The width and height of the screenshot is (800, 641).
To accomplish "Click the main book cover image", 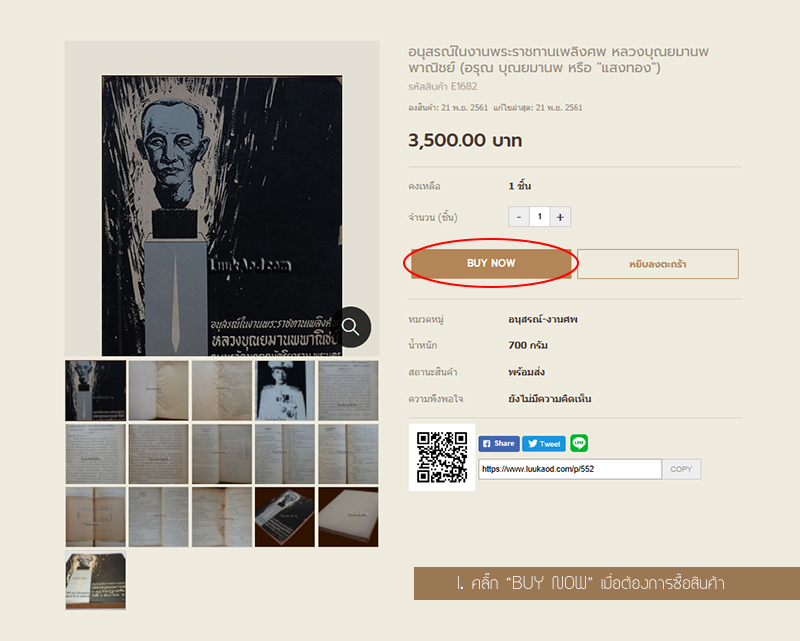I will point(222,215).
